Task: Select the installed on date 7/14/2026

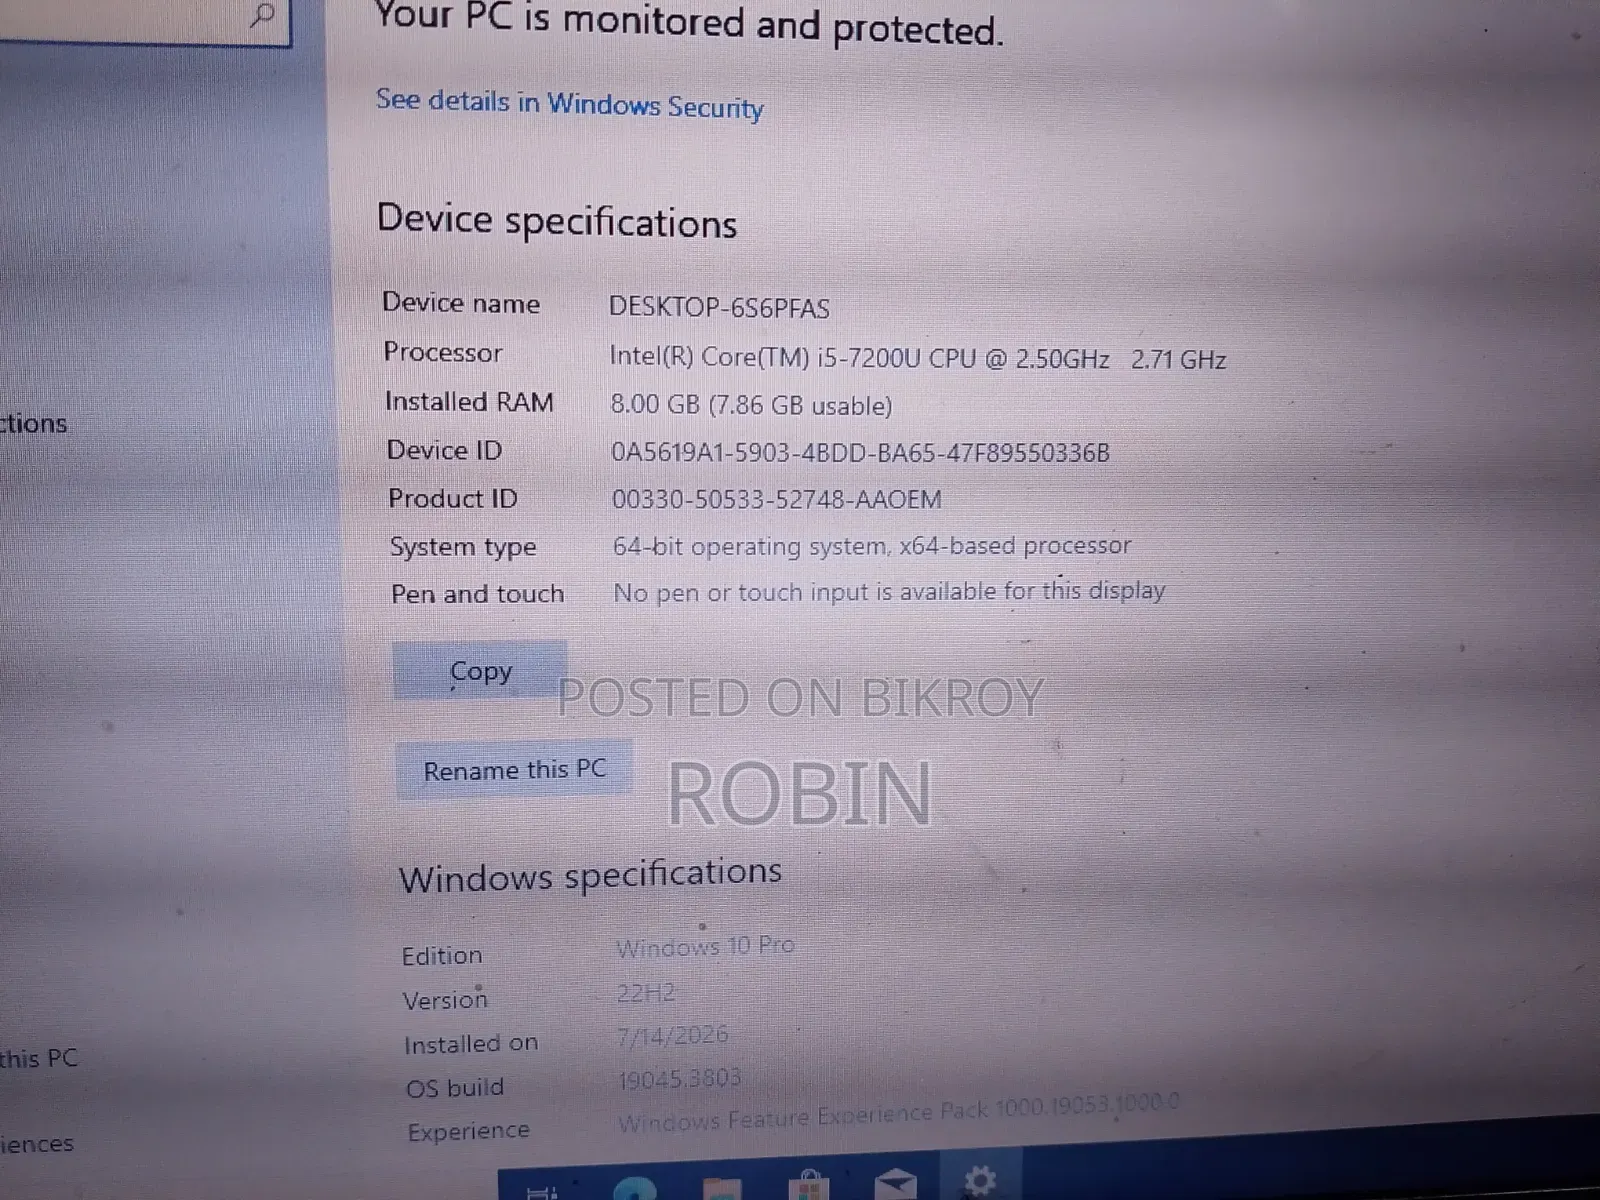Action: [673, 1035]
